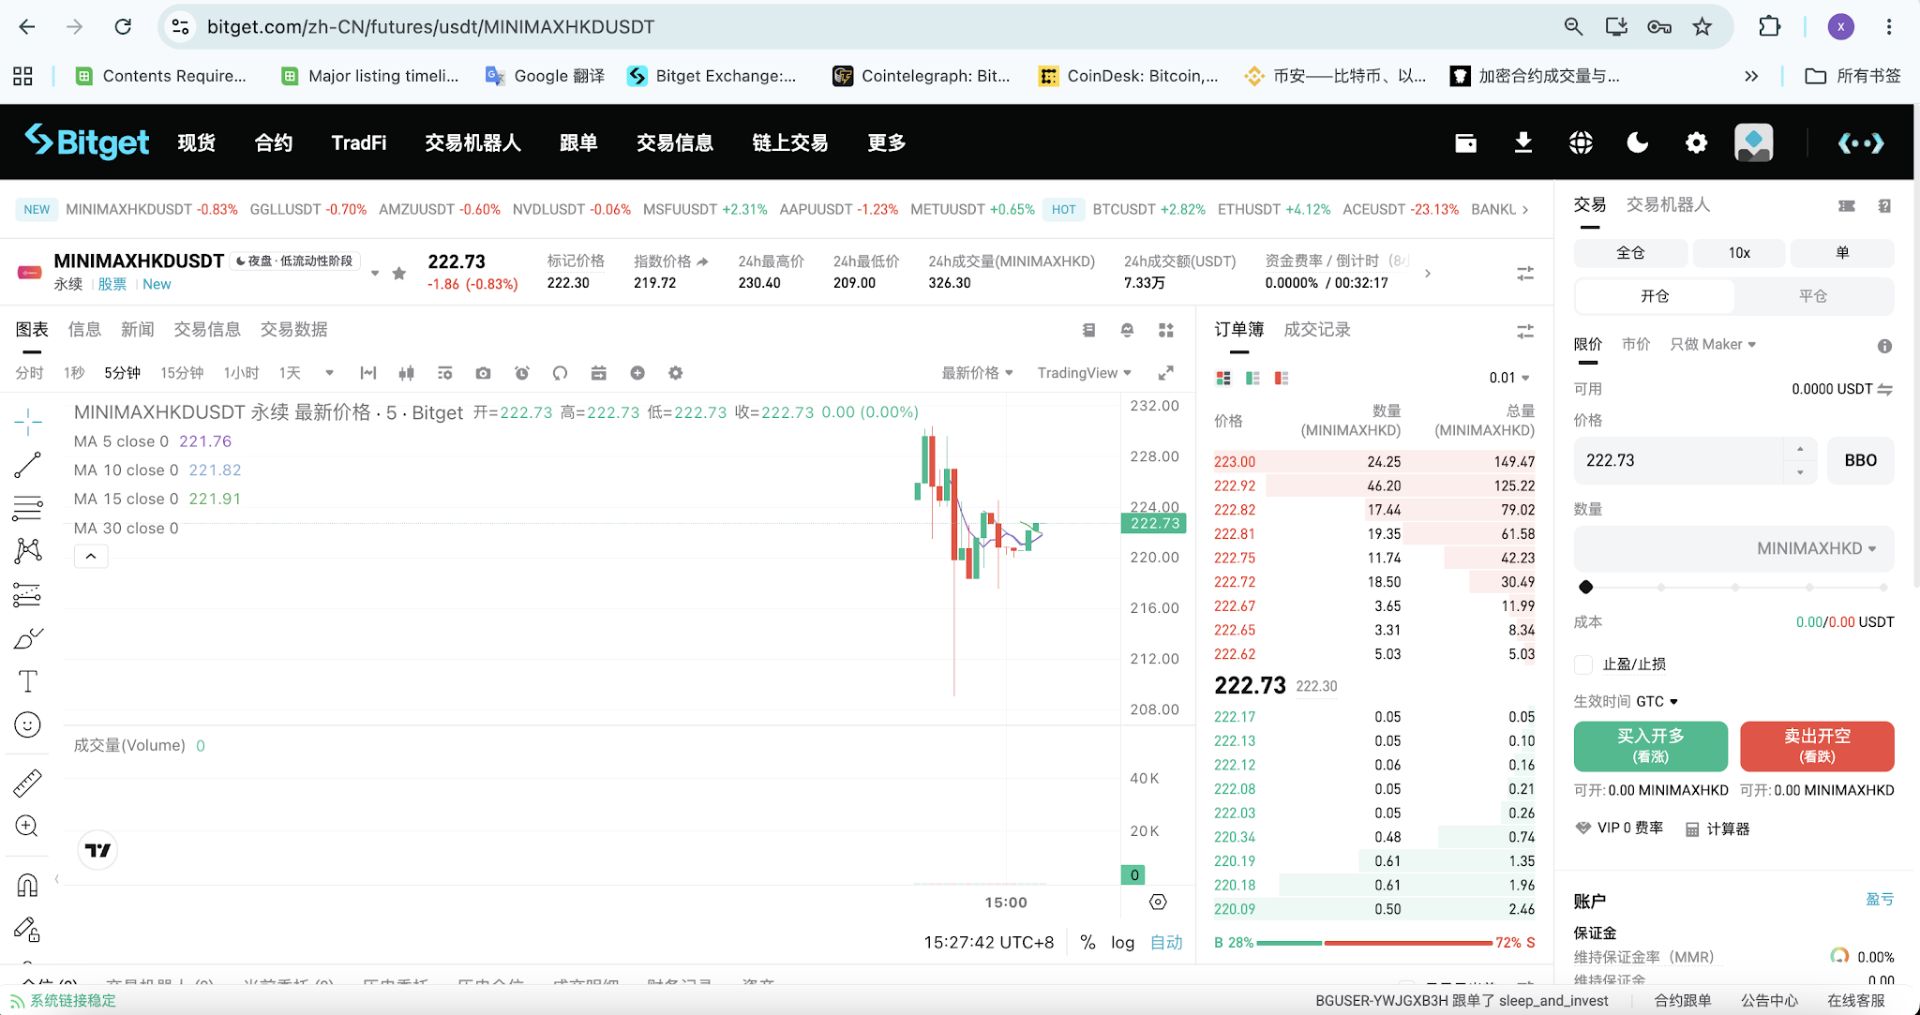The height and width of the screenshot is (1015, 1920).
Task: Open the TradingView chart source dropdown
Action: pos(1084,373)
